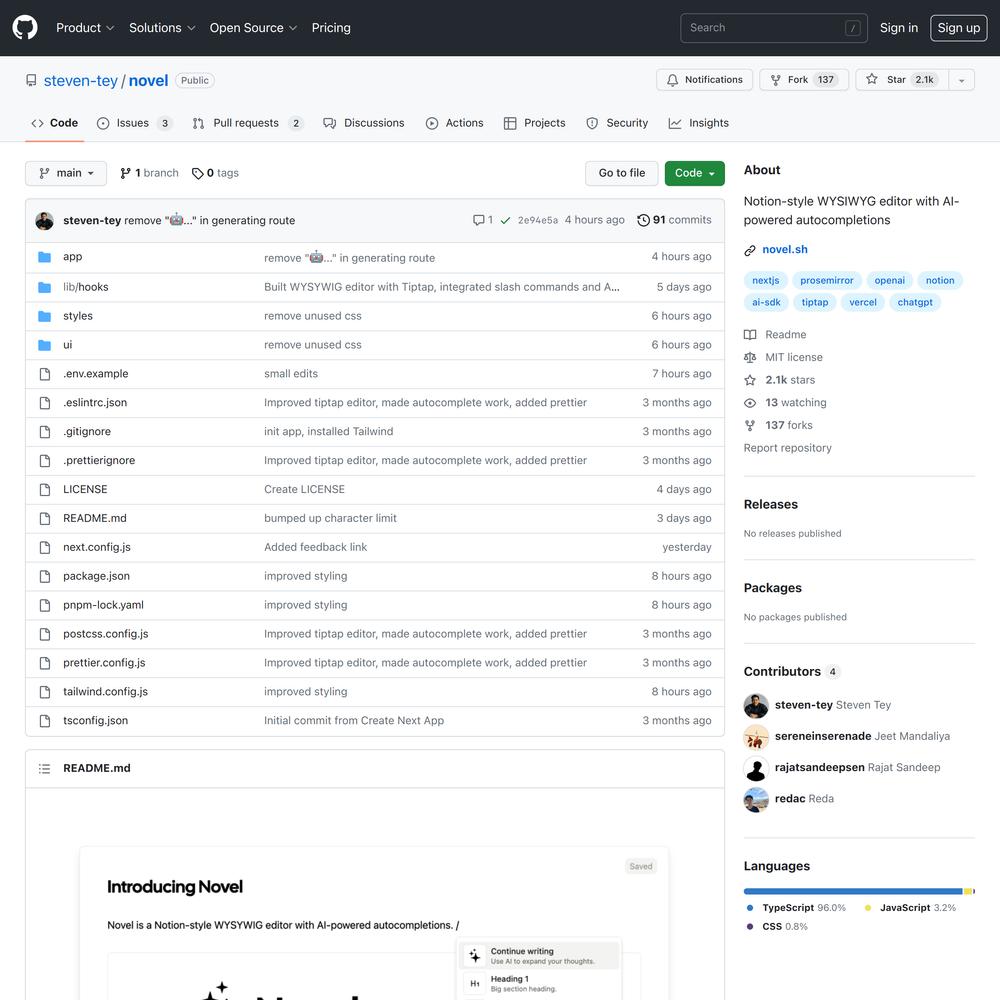Click the tiptap topic tag

point(814,302)
